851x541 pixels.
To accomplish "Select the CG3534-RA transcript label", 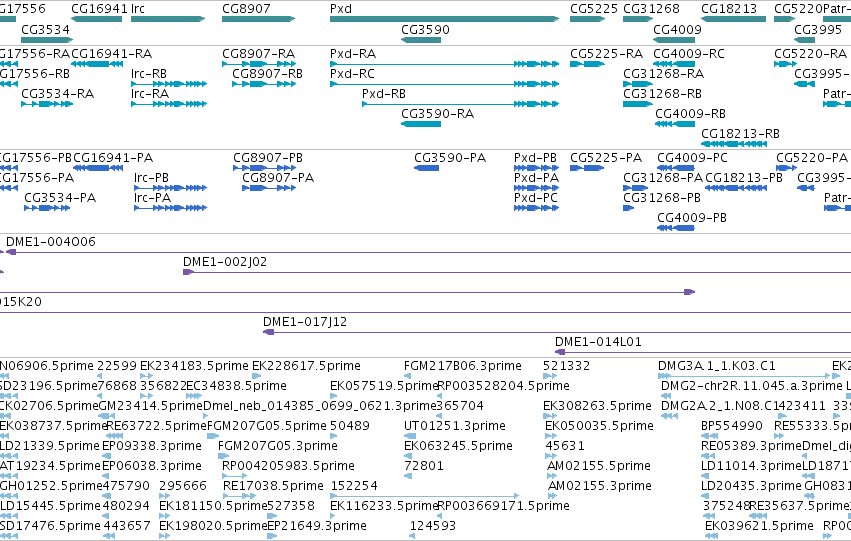I will pos(58,94).
